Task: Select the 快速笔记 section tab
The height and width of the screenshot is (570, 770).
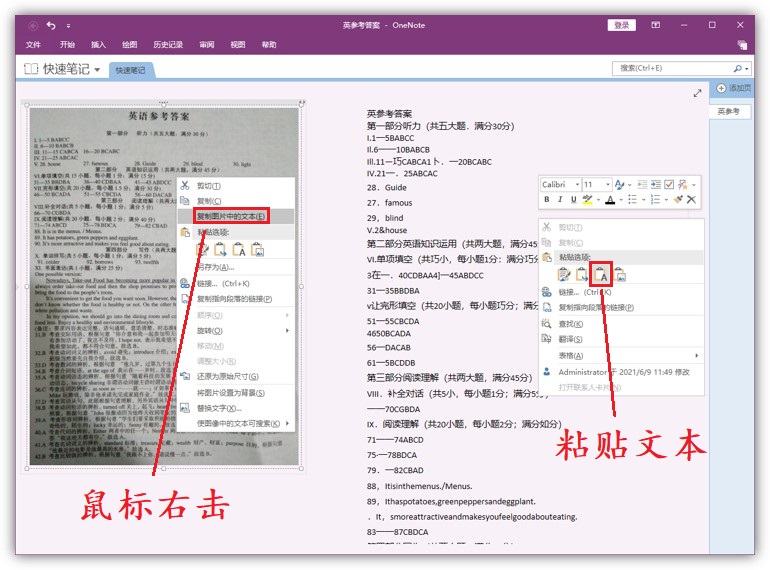Action: coord(131,70)
